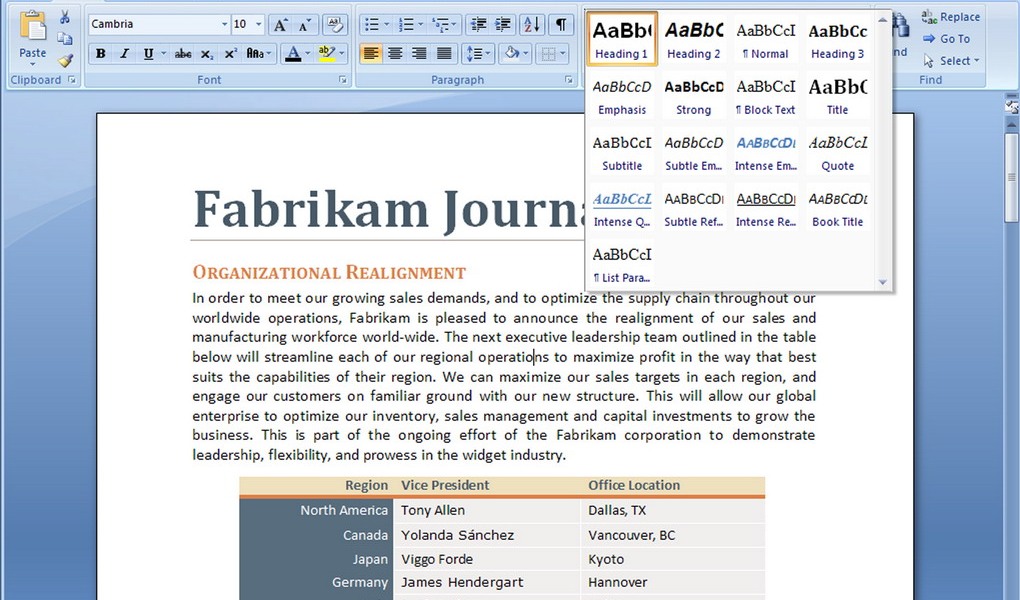
Task: Toggle italic formatting
Action: click(x=124, y=54)
